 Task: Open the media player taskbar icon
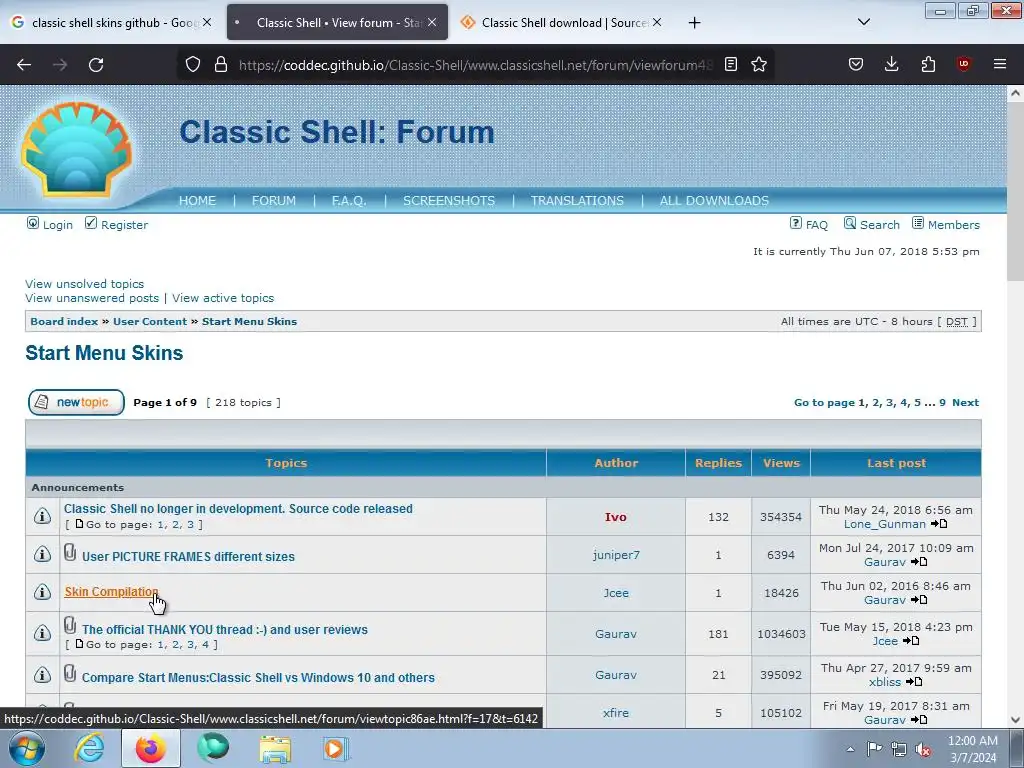point(336,748)
